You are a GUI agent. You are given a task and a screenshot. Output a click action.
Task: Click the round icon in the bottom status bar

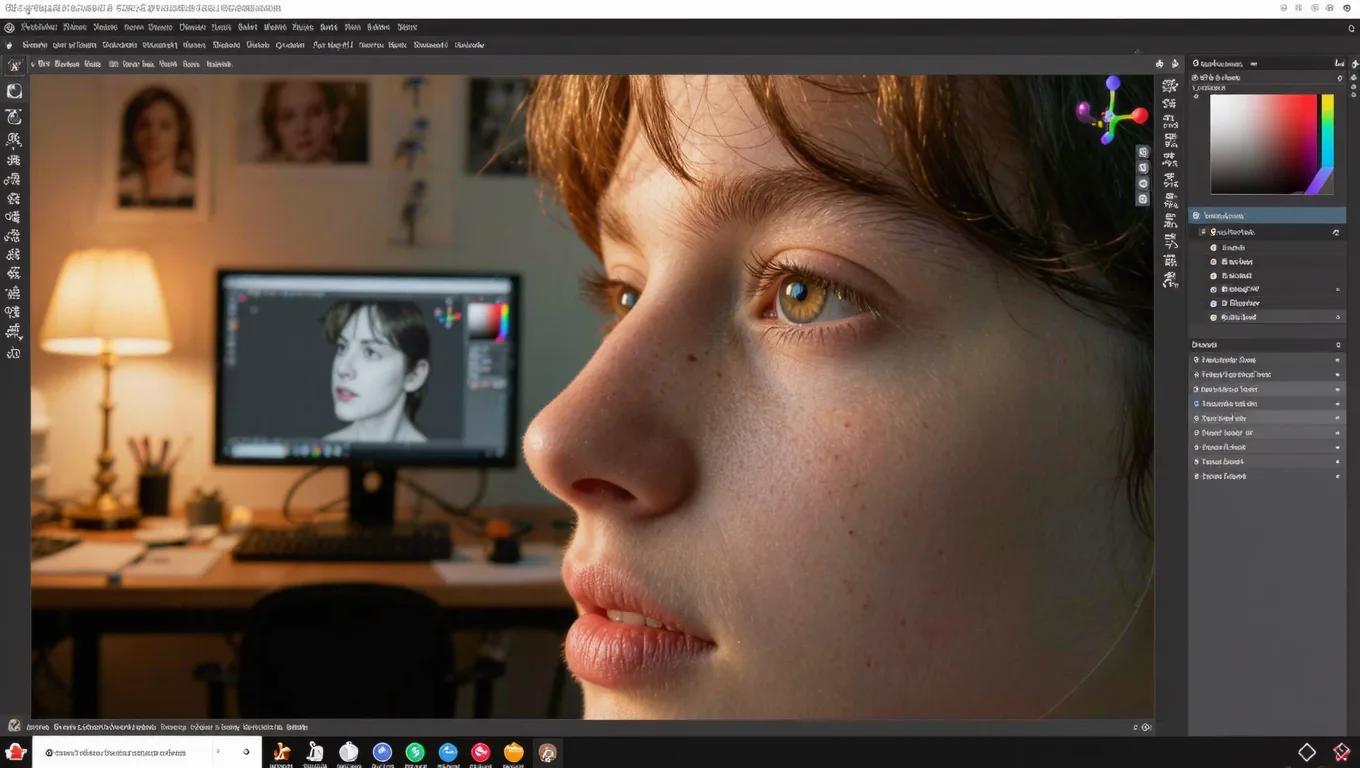(x=14, y=726)
